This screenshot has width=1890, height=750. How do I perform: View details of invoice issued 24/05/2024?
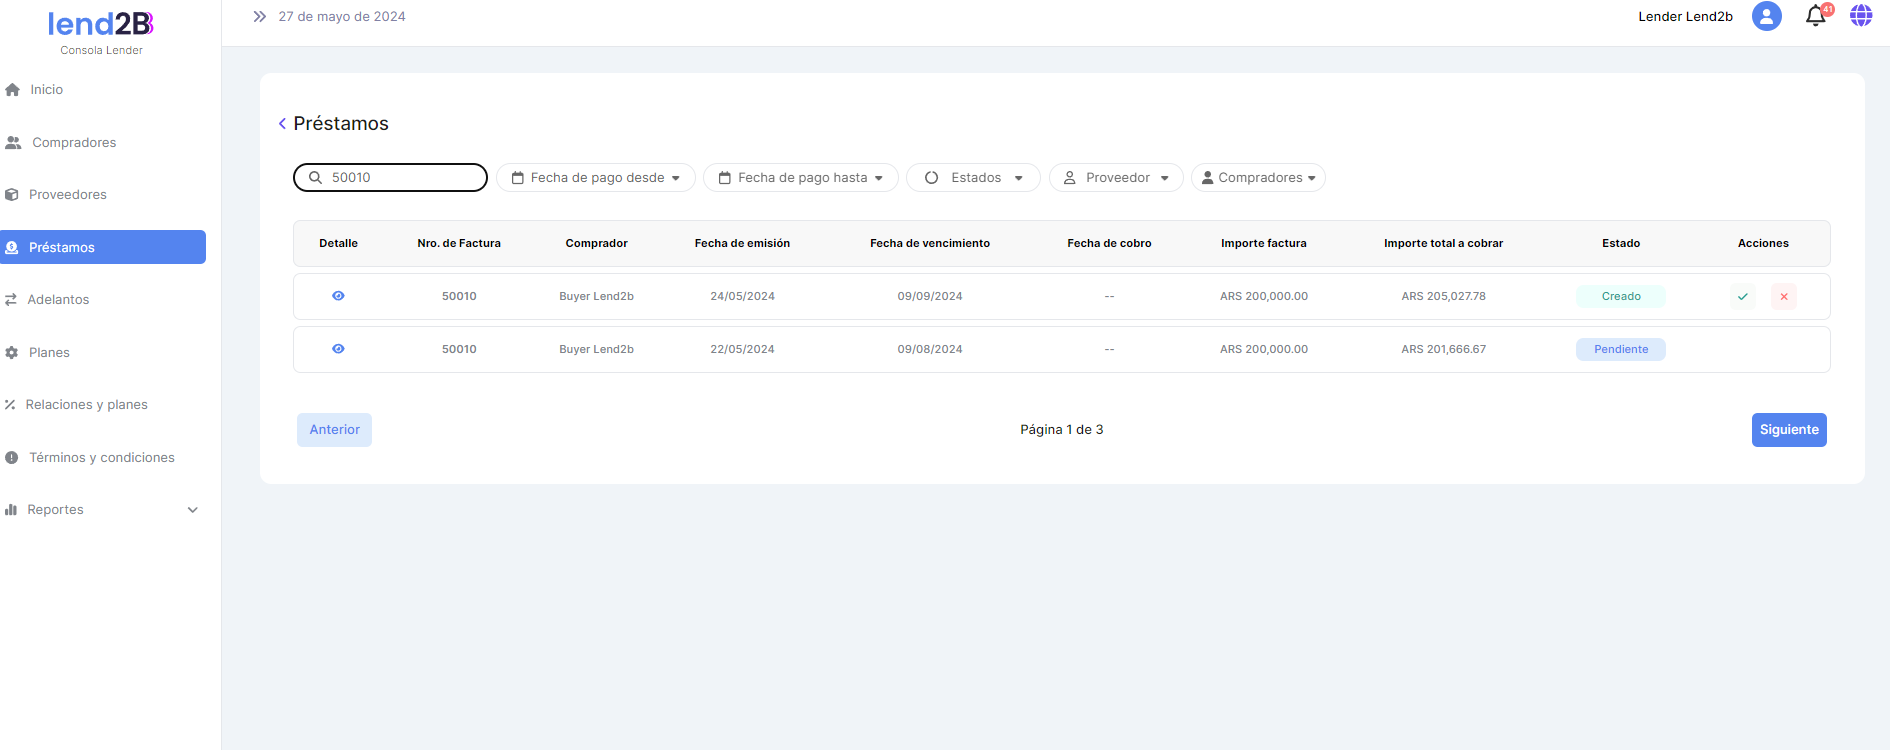338,296
